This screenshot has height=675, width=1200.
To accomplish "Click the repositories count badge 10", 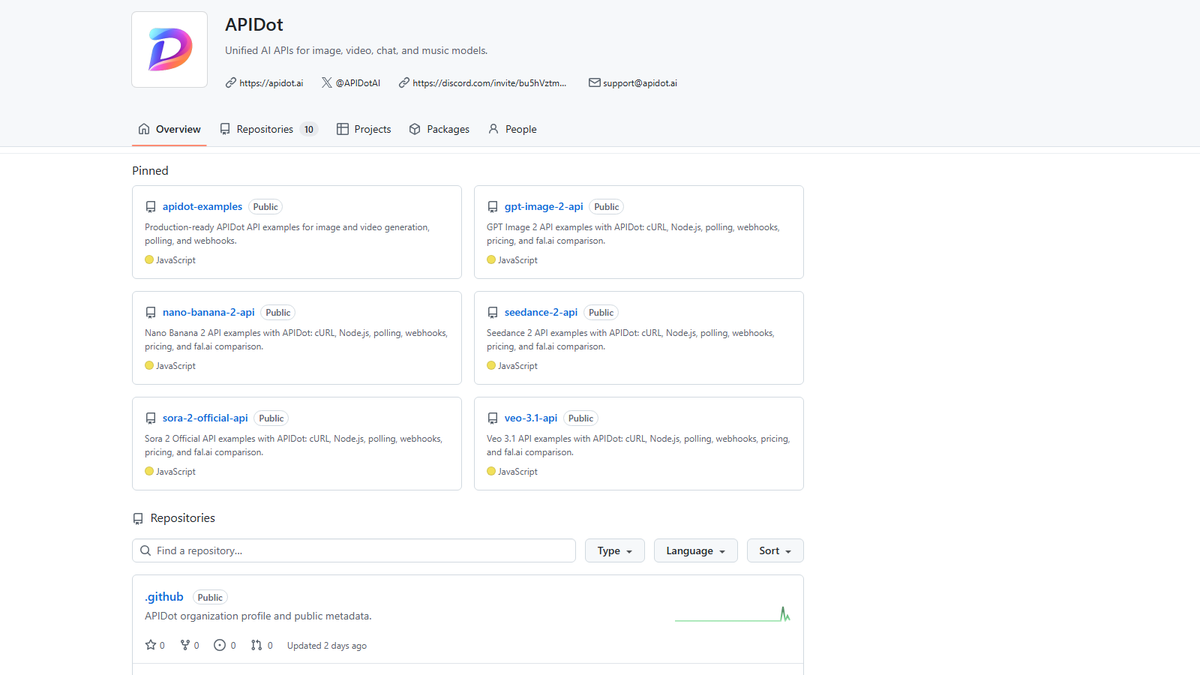I will coord(309,129).
